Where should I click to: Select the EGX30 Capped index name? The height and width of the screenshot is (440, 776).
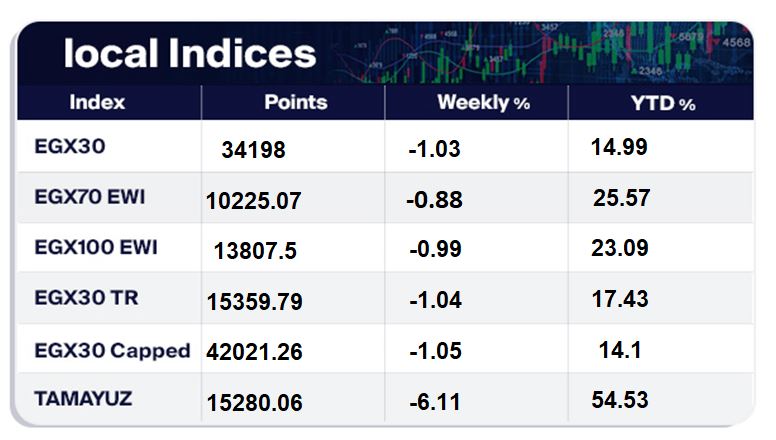pyautogui.click(x=110, y=349)
